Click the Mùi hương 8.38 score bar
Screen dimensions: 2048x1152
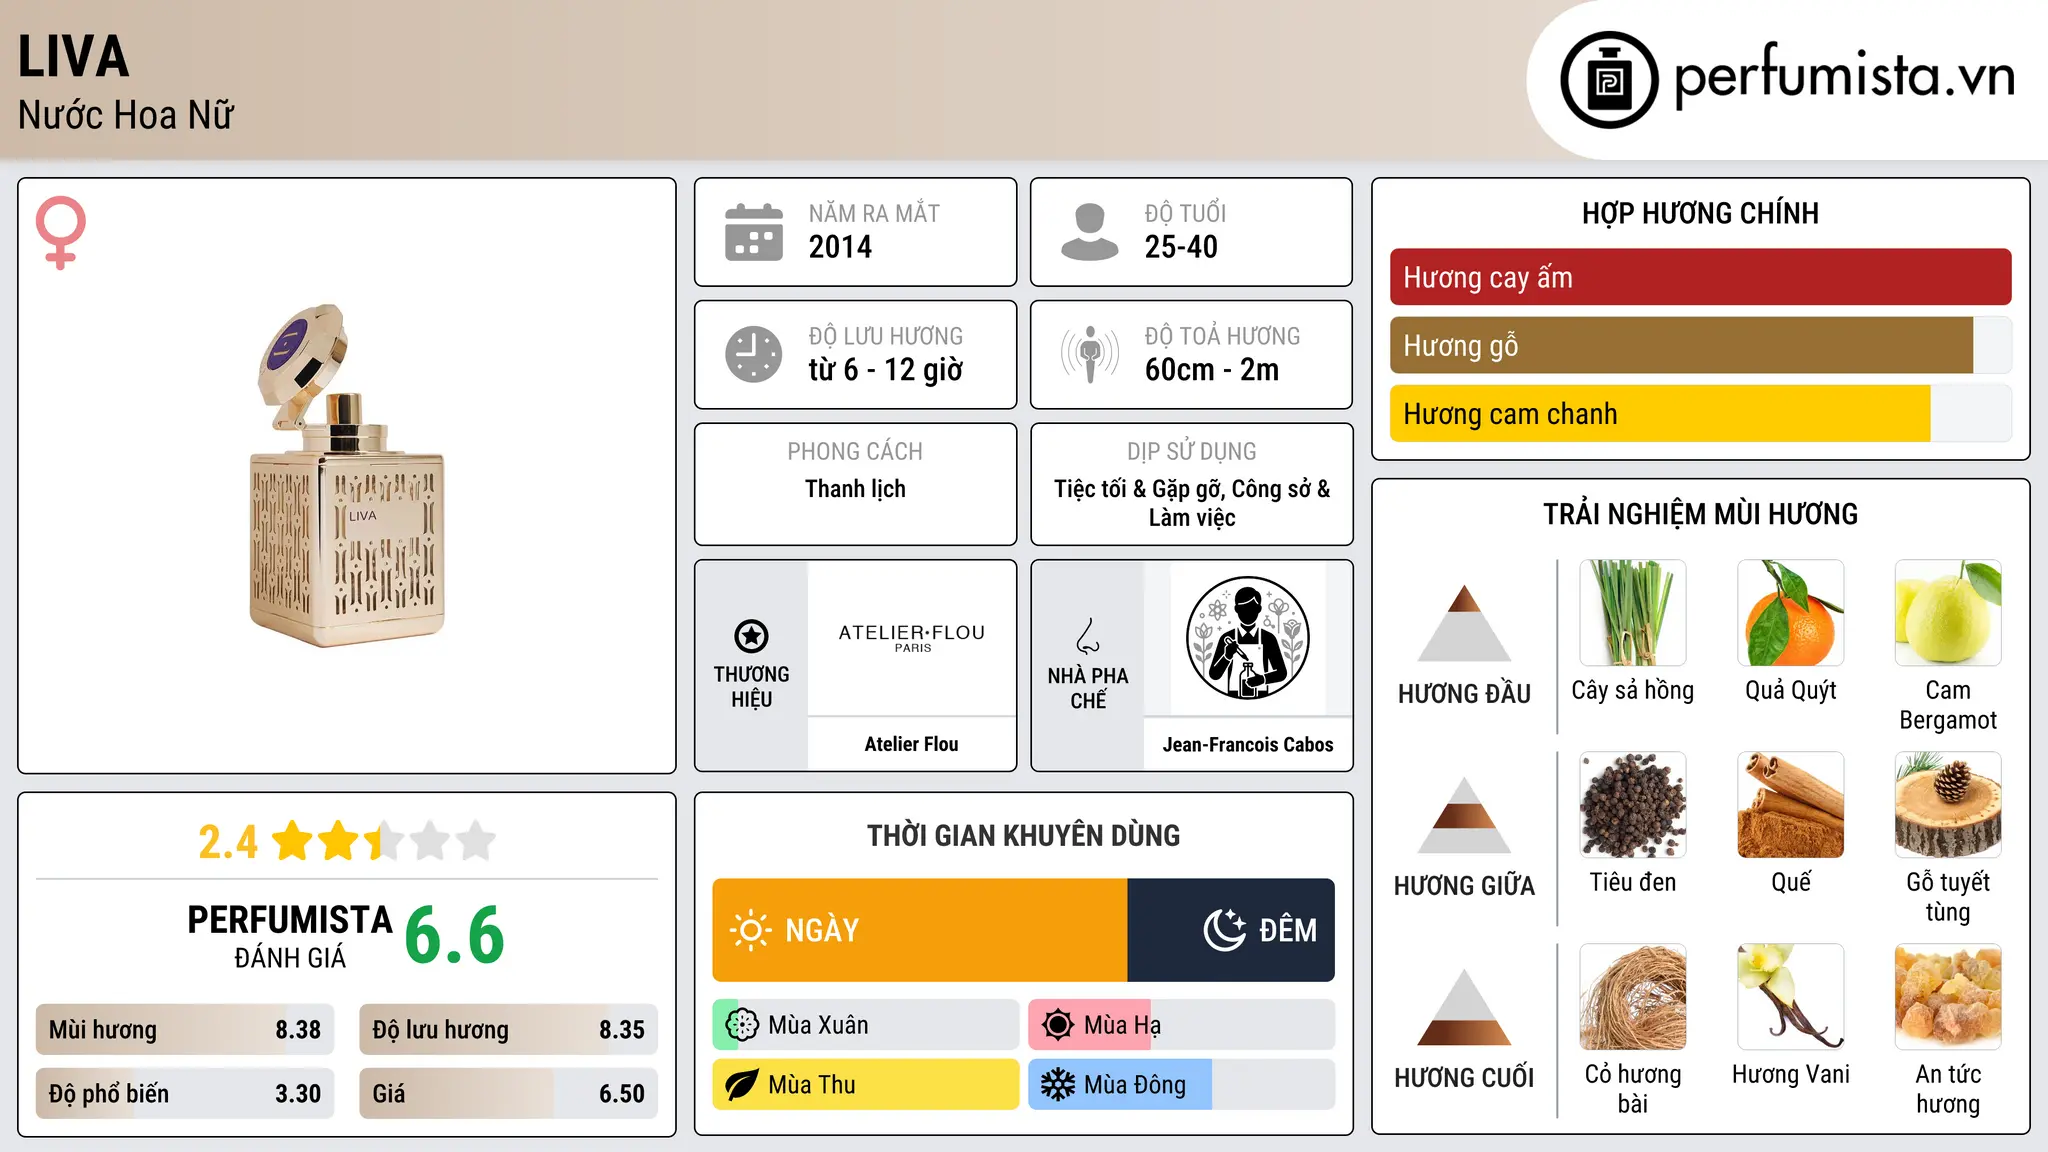185,1030
